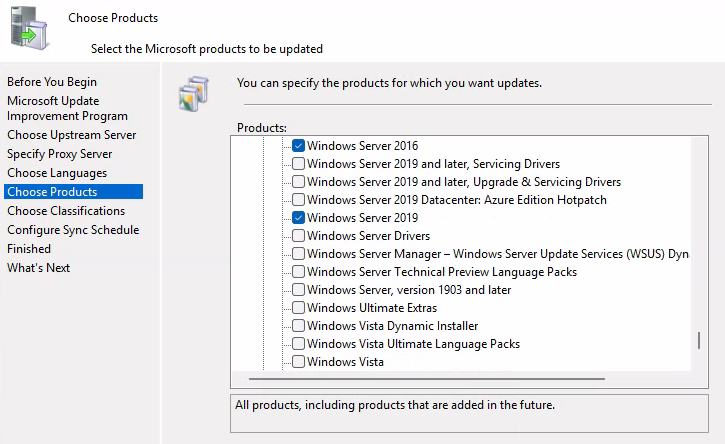This screenshot has width=725, height=444.
Task: Enable the Windows Server Drivers checkbox
Action: coord(298,236)
